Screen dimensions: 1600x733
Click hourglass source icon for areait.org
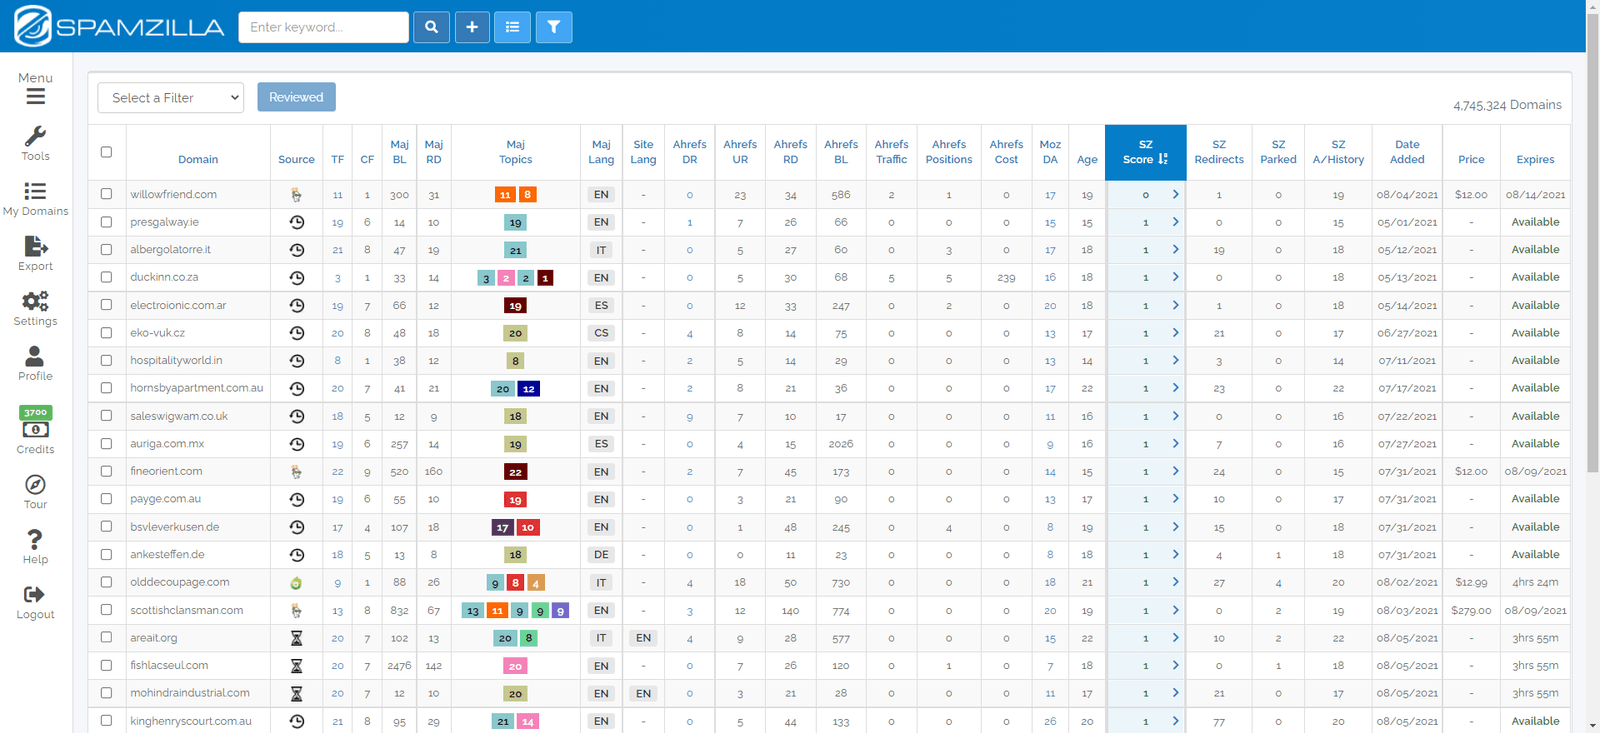pyautogui.click(x=296, y=638)
